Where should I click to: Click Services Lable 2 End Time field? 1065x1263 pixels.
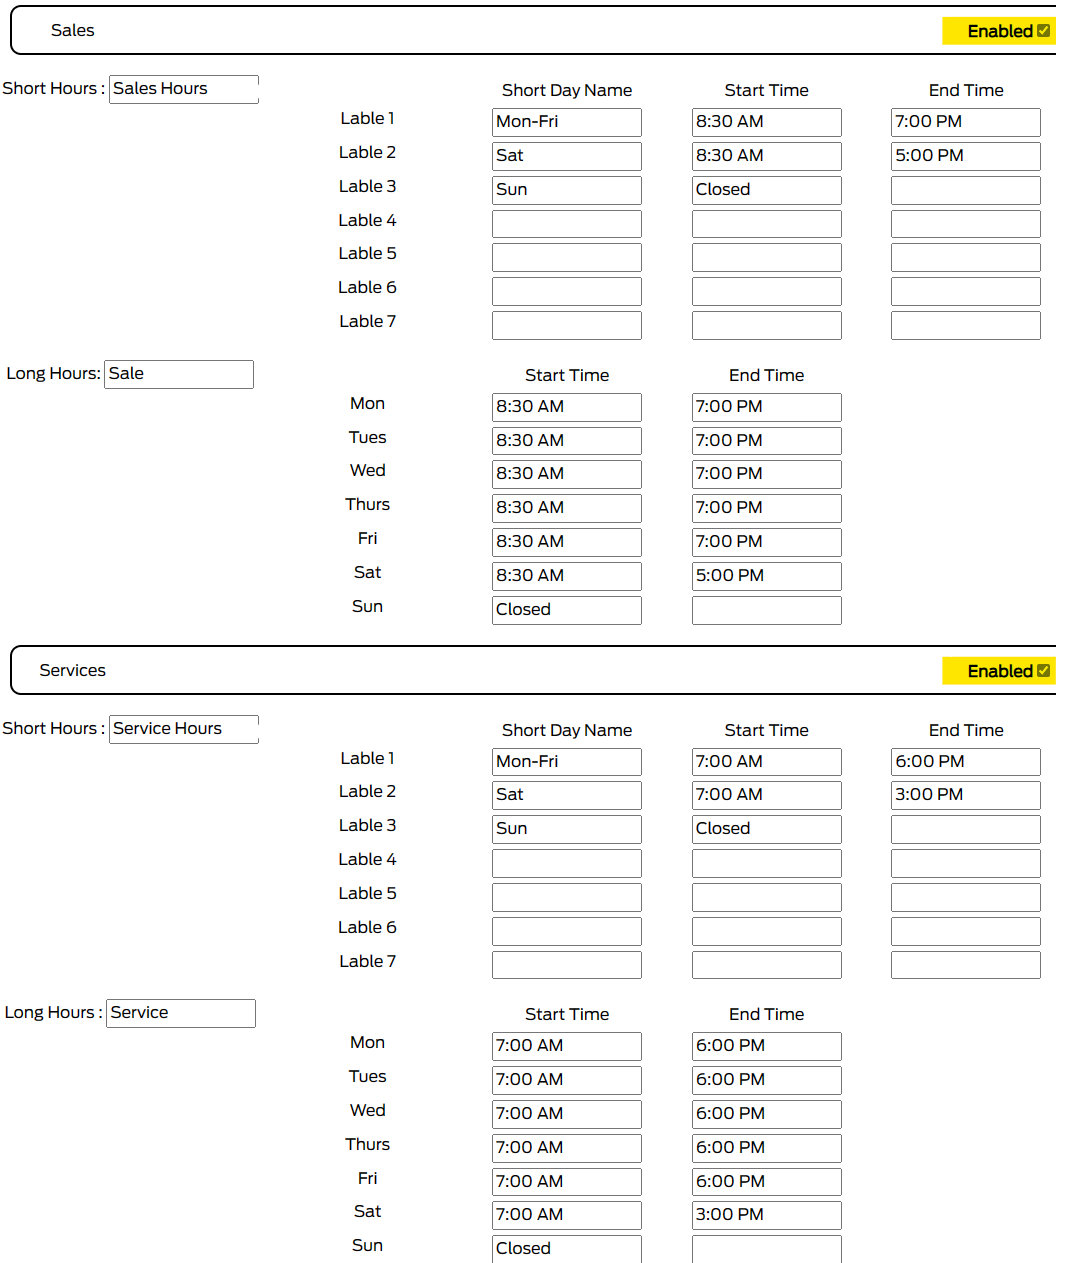(x=966, y=795)
